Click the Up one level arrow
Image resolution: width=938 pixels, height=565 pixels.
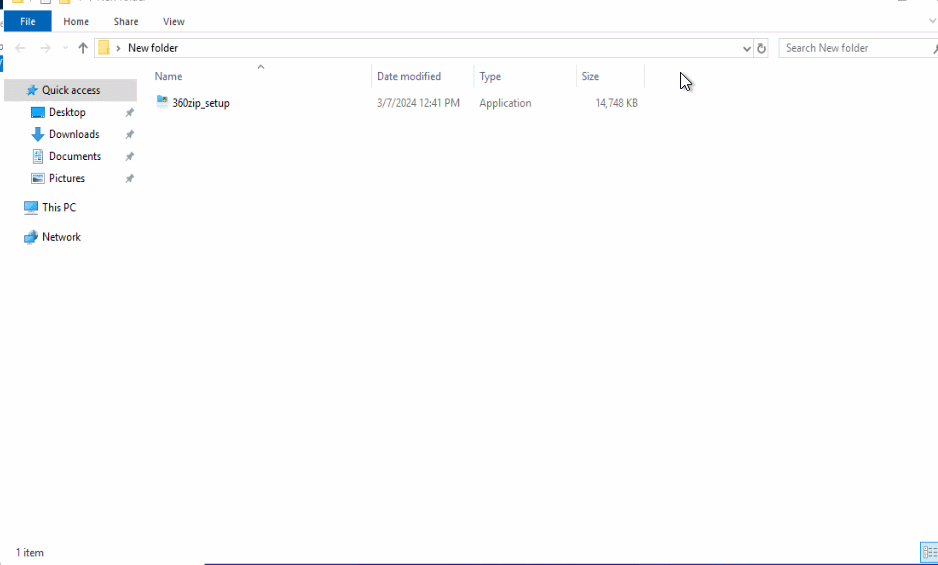[x=83, y=48]
